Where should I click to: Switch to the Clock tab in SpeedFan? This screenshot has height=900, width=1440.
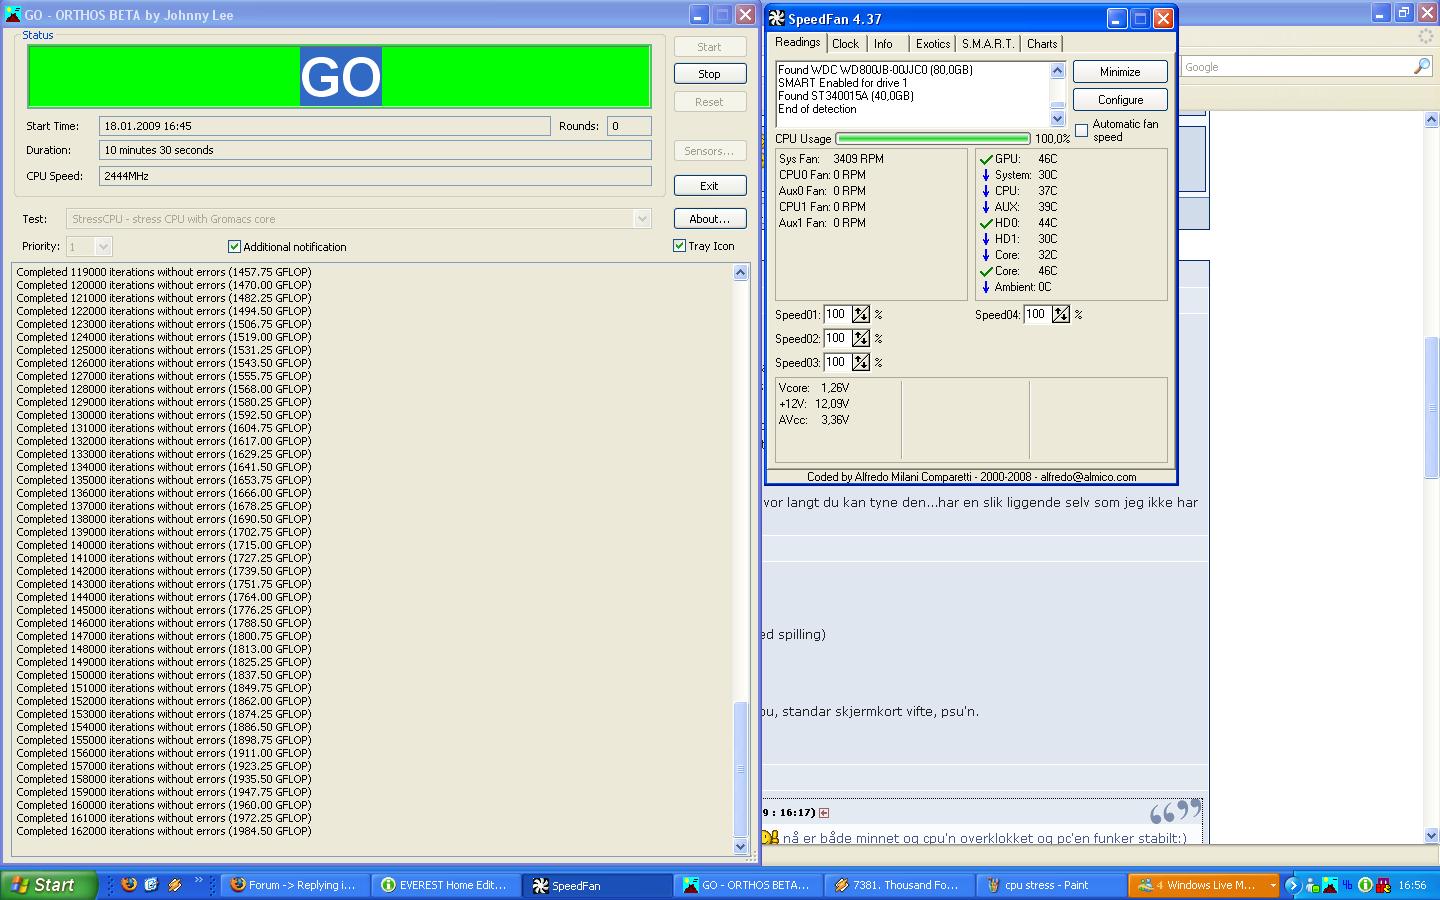845,44
